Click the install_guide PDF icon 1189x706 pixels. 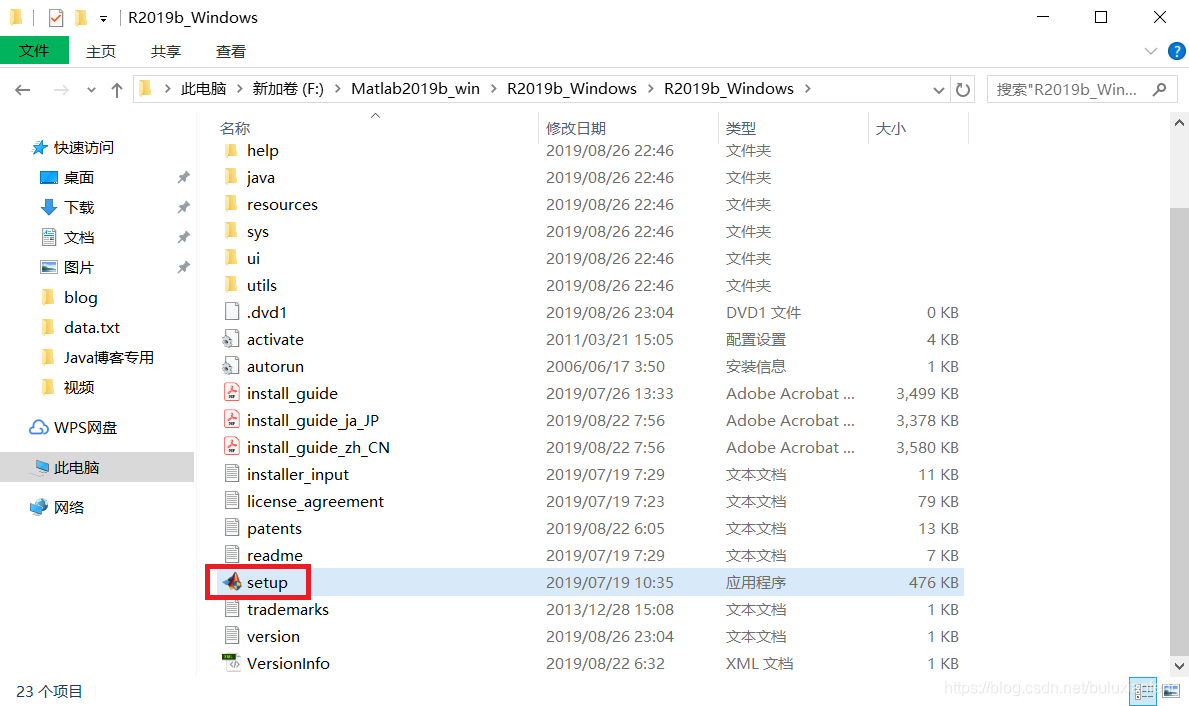[x=232, y=393]
